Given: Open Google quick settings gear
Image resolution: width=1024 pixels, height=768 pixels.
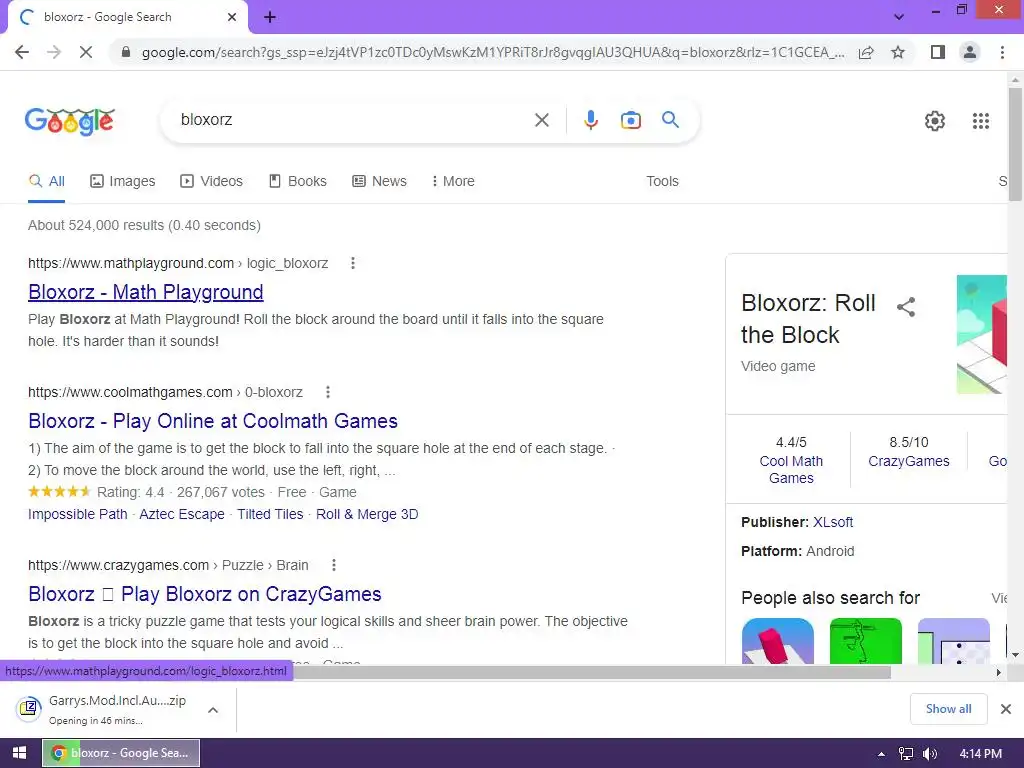Looking at the screenshot, I should coord(935,121).
